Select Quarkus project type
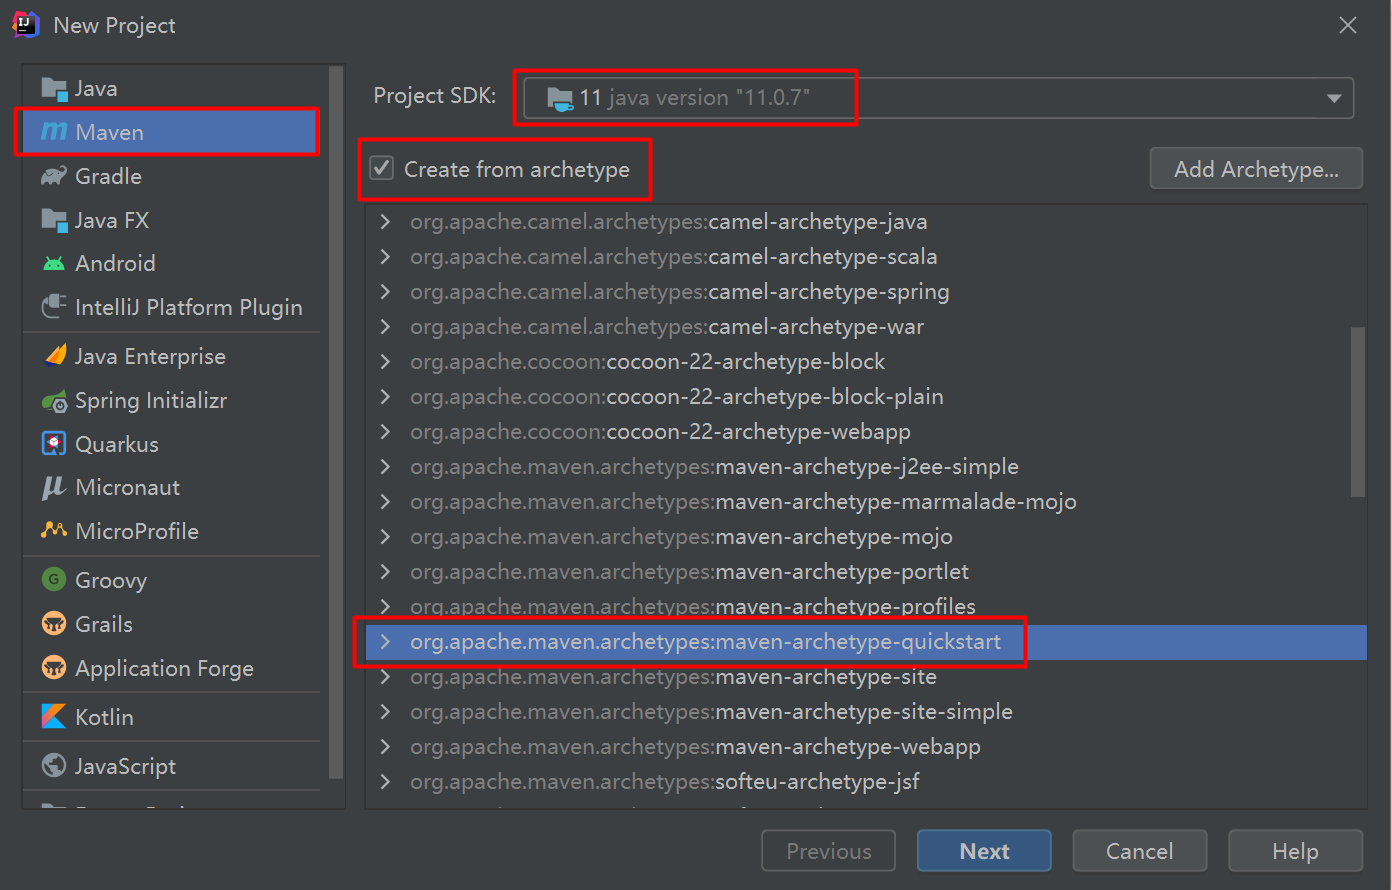This screenshot has width=1392, height=890. (170, 444)
